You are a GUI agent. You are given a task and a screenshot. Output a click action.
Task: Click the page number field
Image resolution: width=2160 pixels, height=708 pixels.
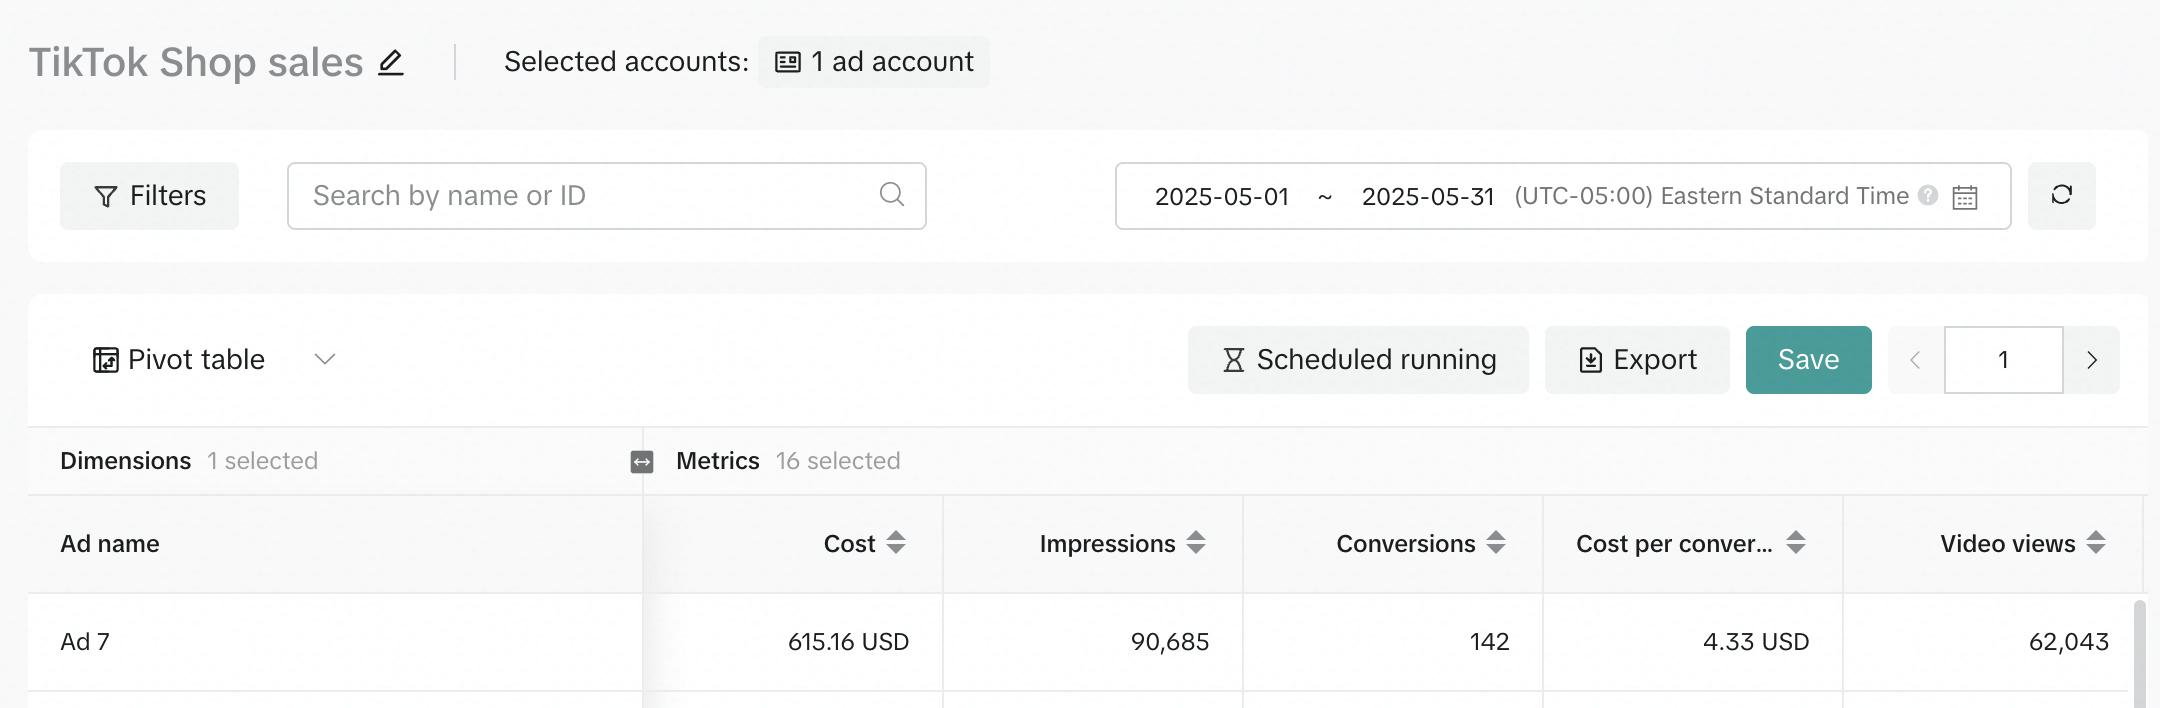point(2004,360)
